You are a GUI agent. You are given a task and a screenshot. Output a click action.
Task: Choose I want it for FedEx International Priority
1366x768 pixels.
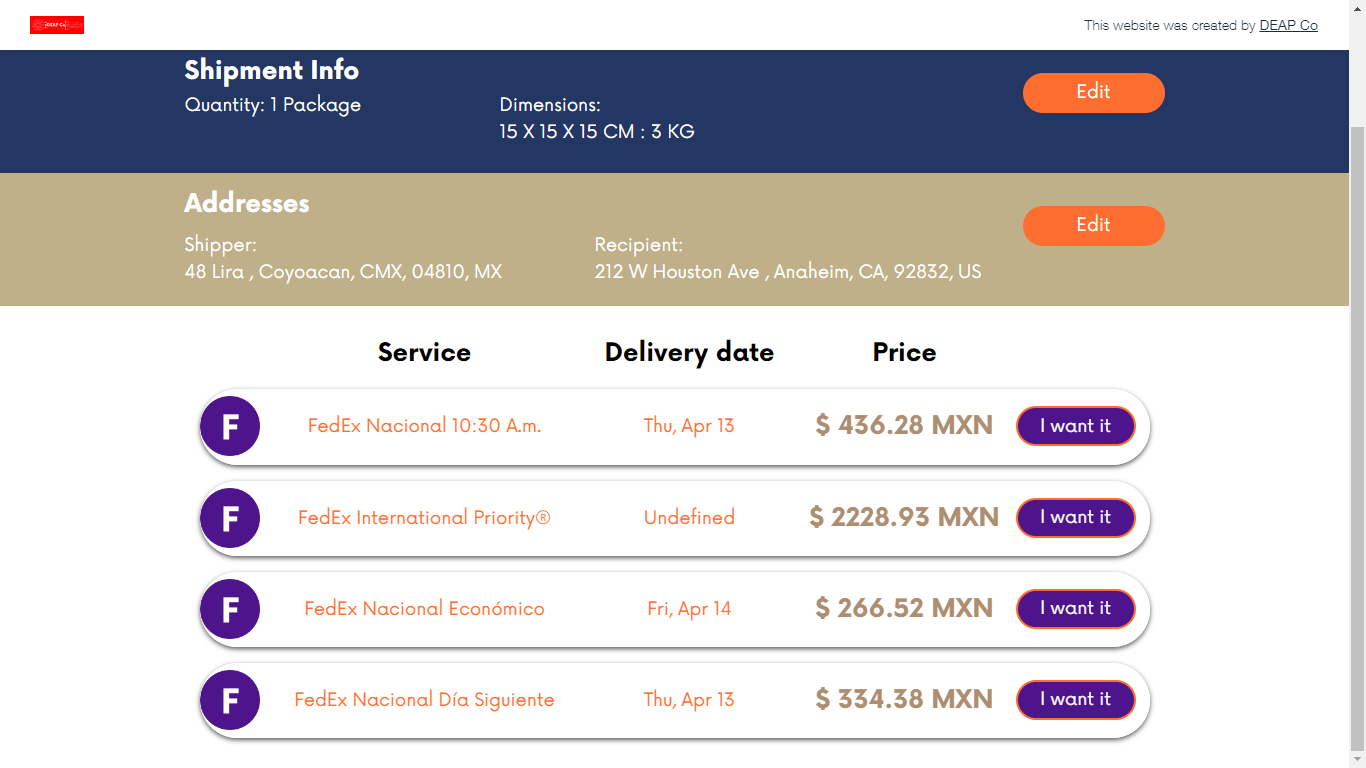point(1076,518)
